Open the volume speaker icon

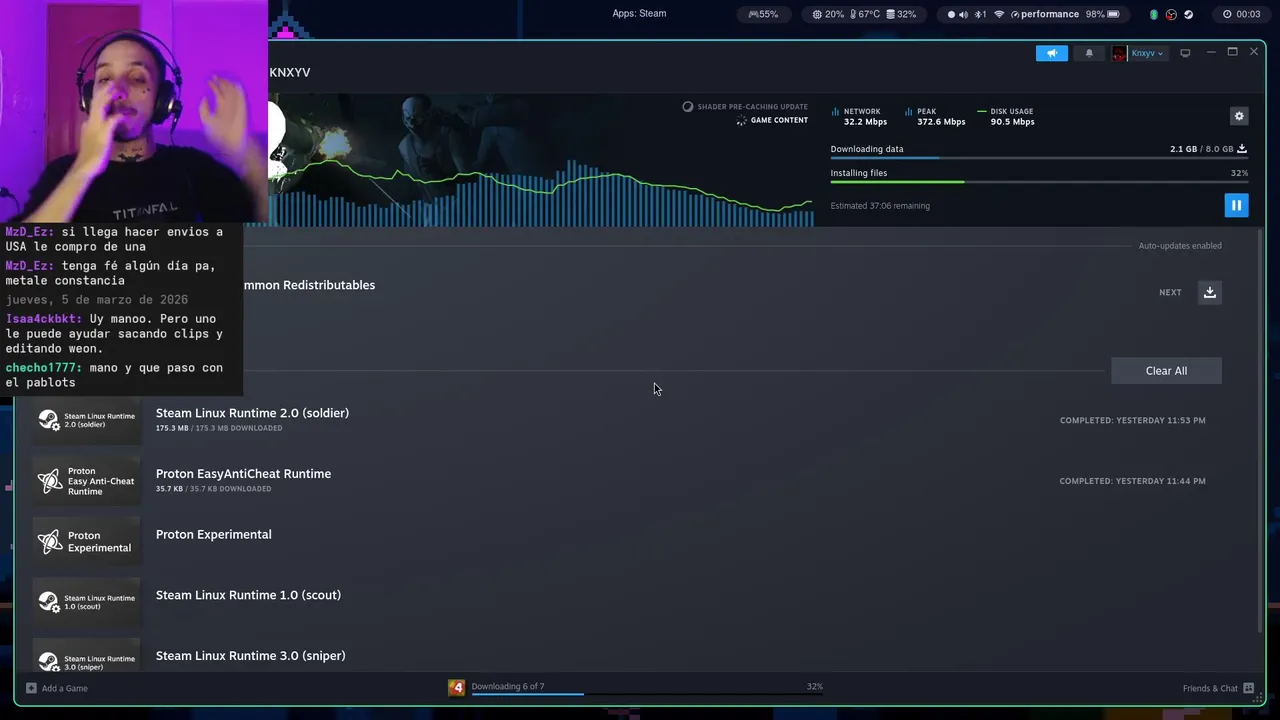click(963, 14)
